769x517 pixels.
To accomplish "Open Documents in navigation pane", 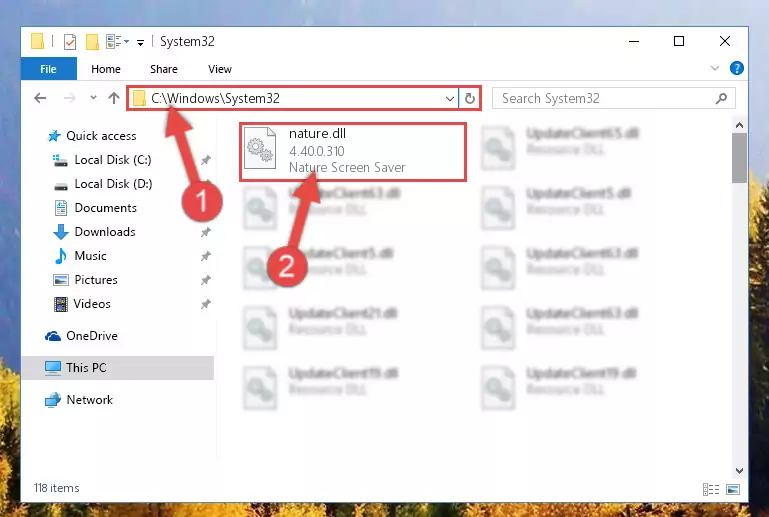I will (x=105, y=208).
